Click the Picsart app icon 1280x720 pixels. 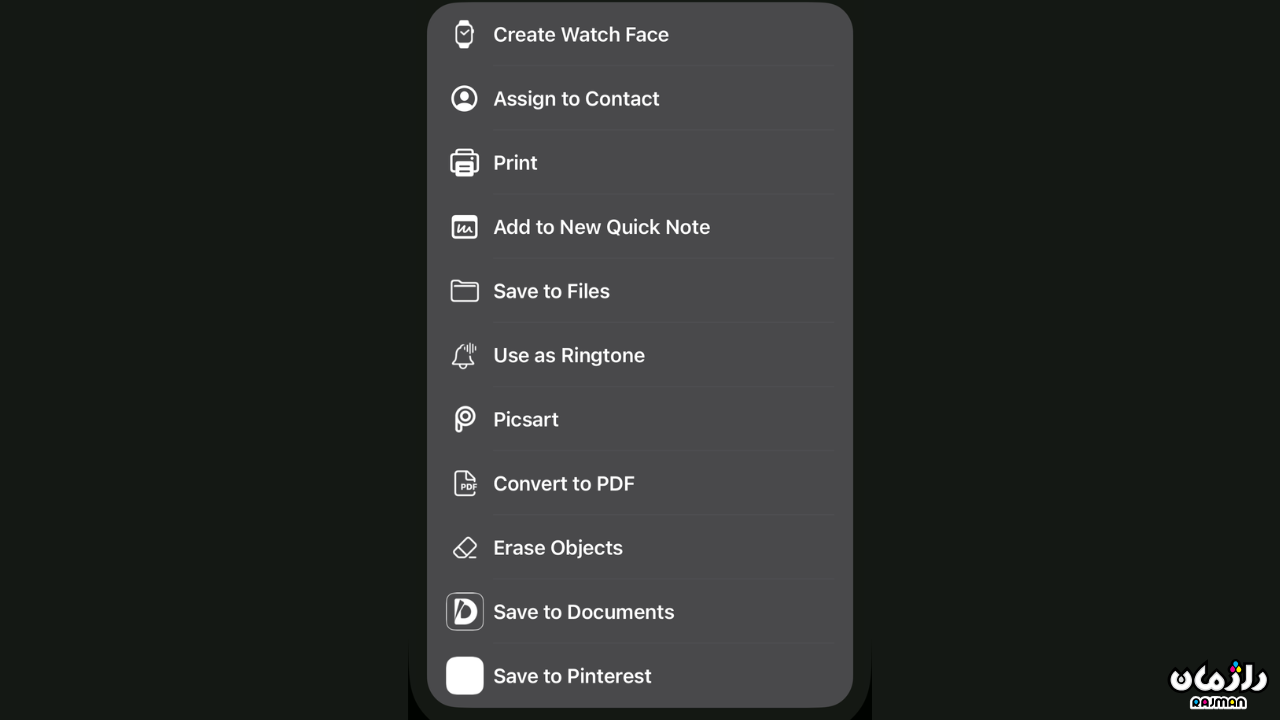click(464, 419)
